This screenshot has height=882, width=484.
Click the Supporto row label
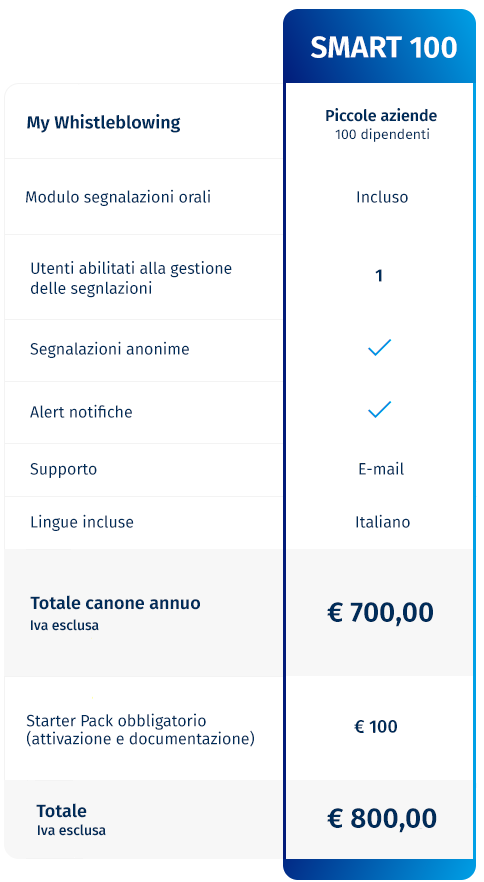point(64,470)
